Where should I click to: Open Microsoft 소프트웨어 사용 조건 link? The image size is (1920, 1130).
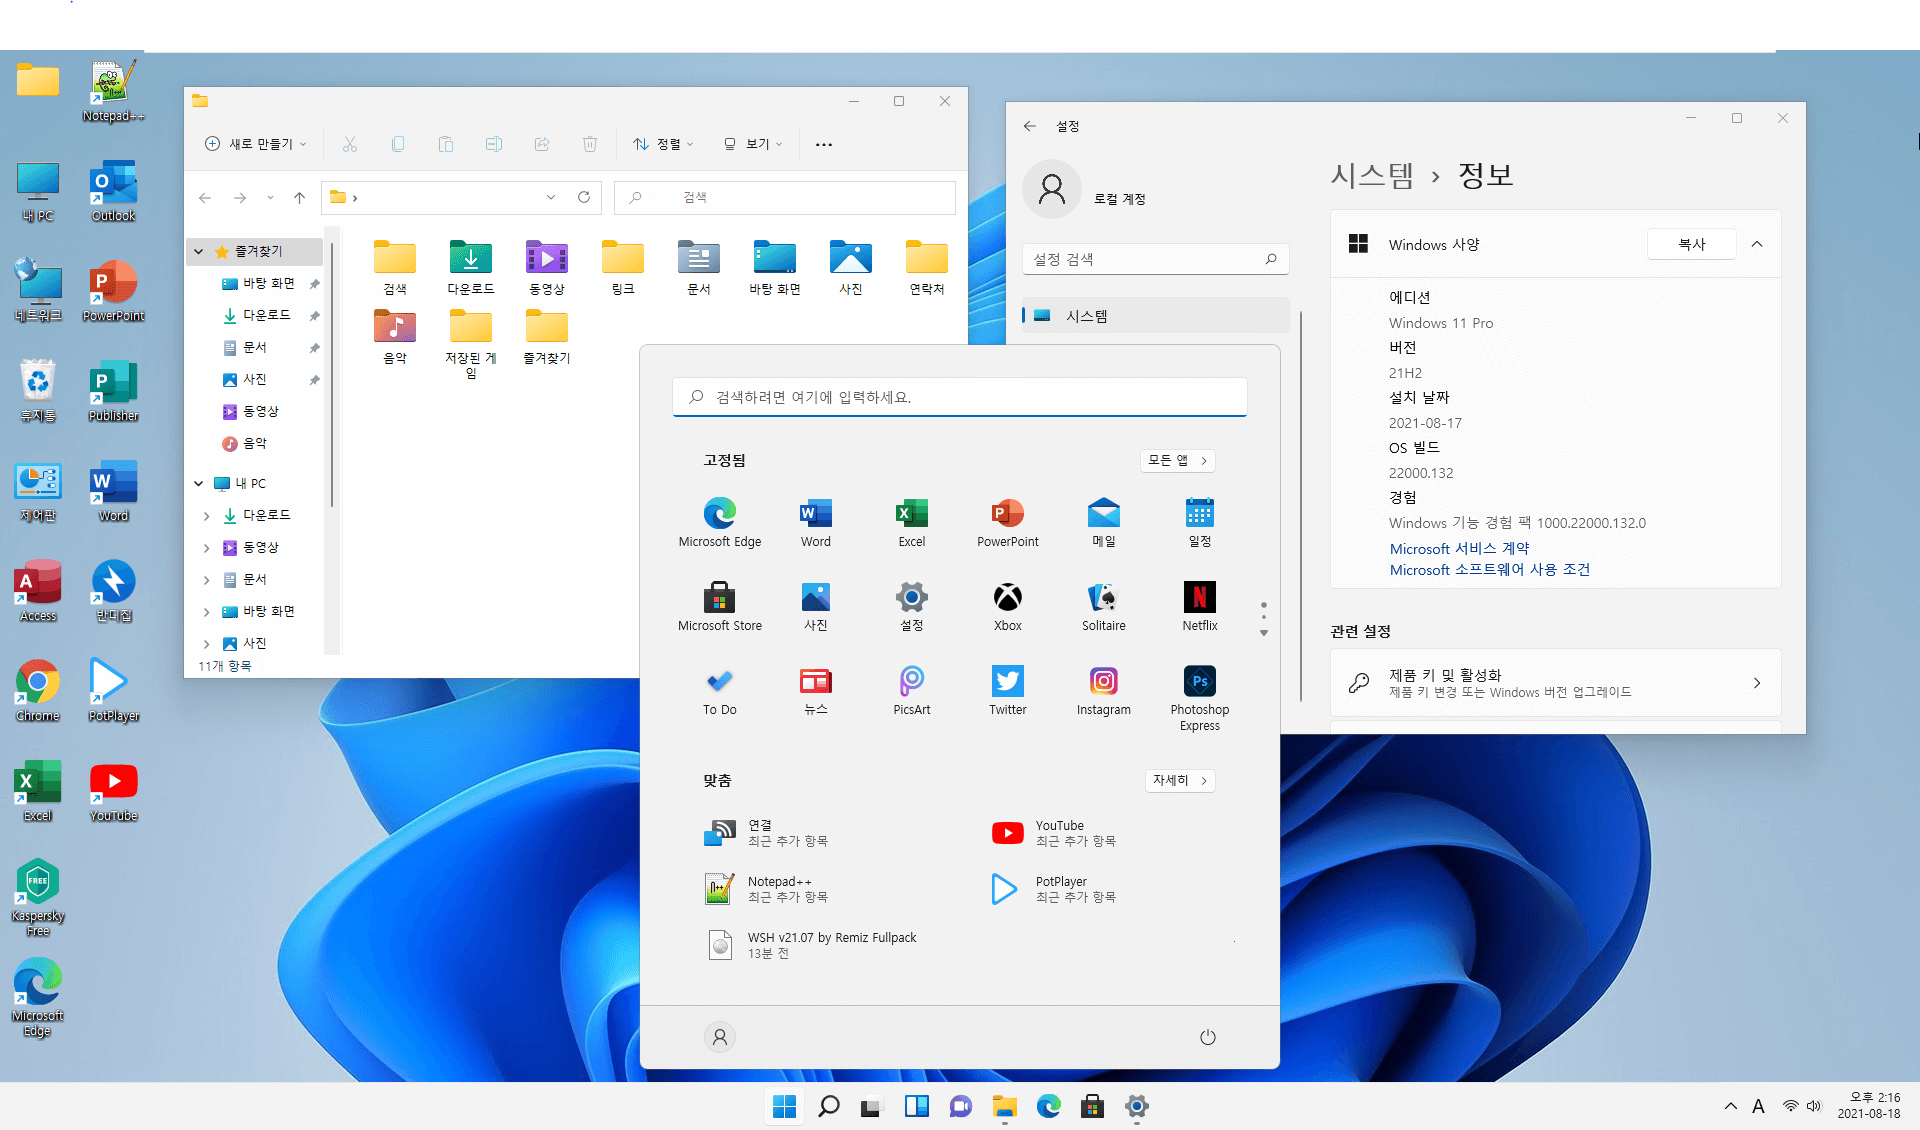[x=1489, y=570]
